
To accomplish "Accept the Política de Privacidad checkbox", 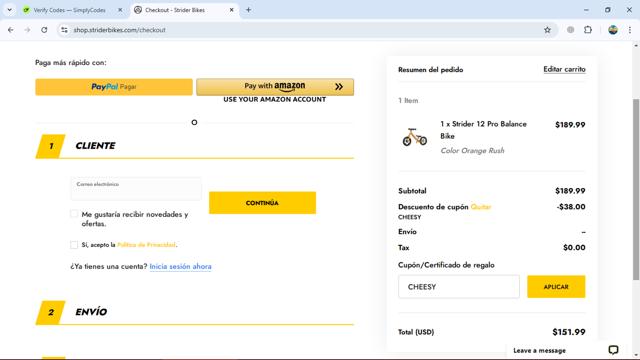I will tap(74, 244).
